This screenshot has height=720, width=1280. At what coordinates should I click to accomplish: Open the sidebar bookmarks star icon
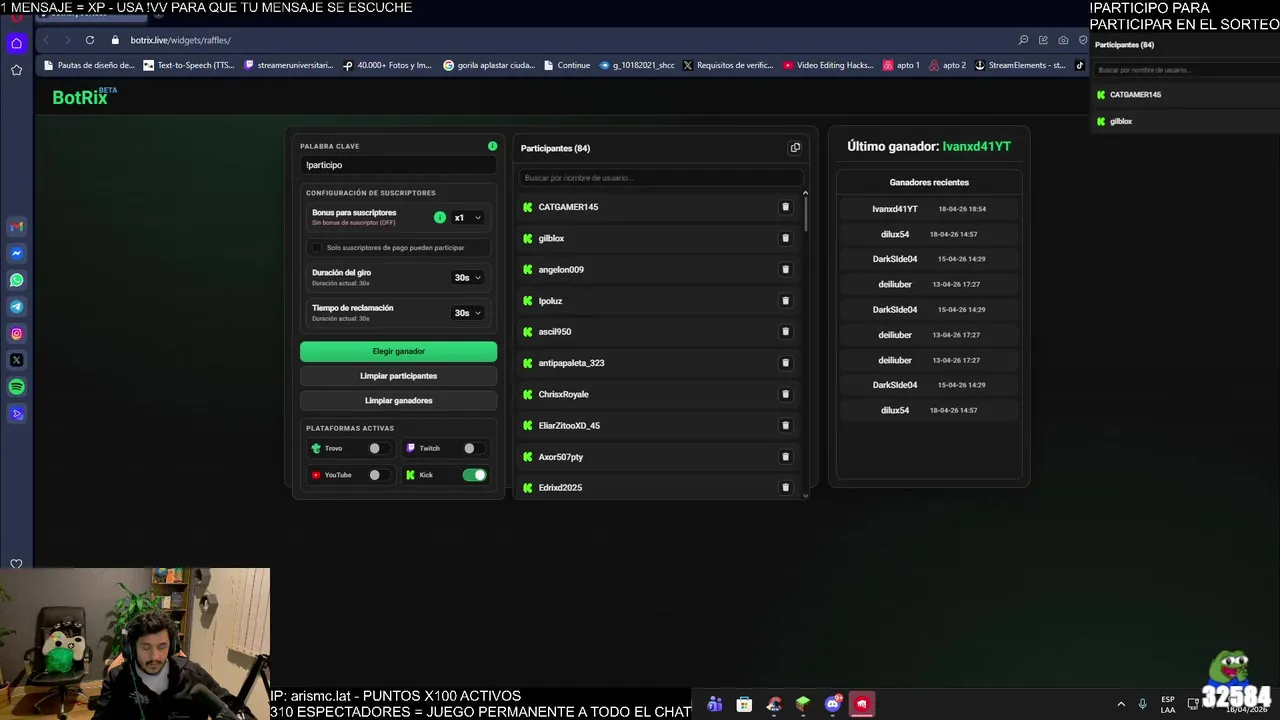point(16,70)
